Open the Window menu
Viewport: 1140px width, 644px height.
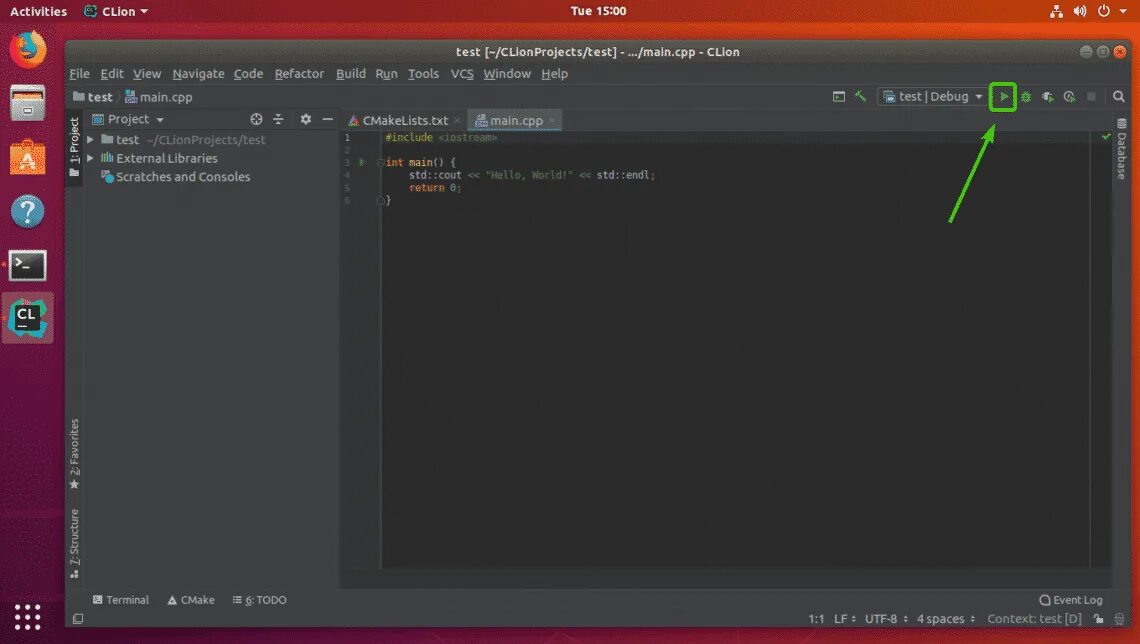coord(507,73)
